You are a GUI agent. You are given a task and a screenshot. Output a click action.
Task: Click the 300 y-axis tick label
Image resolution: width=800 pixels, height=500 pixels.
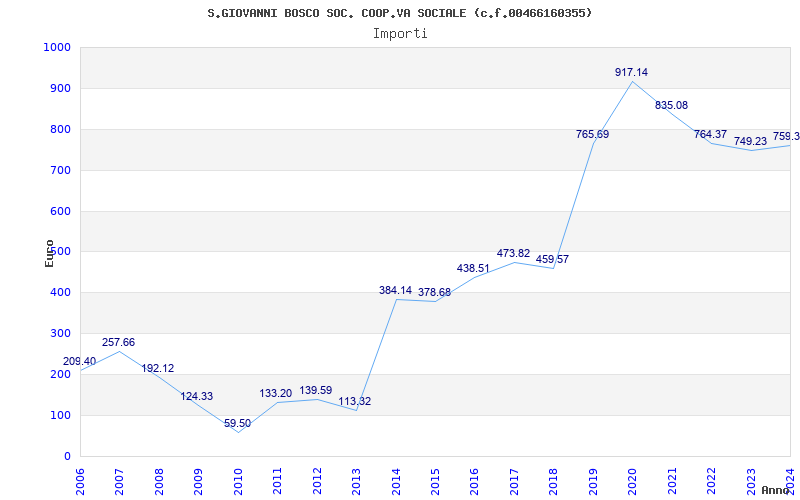[x=60, y=334]
